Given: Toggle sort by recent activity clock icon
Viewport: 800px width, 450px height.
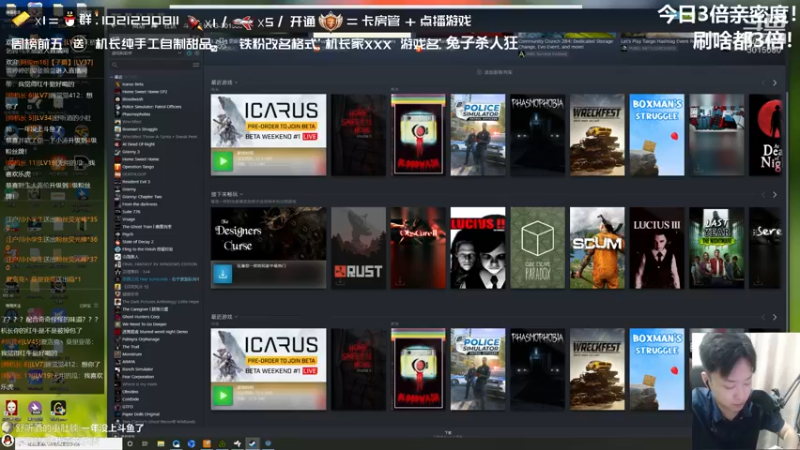Looking at the screenshot, I should coord(189,53).
